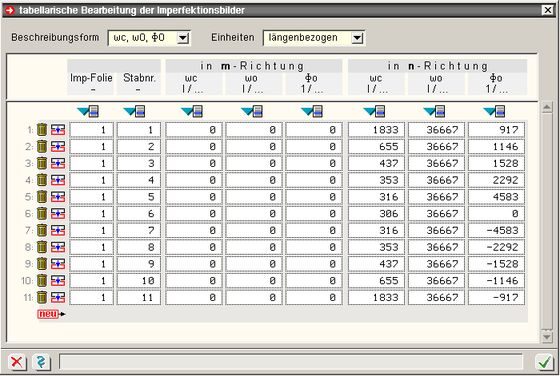
Task: Select n-Richtung Φ0 cell 917 in row 1
Action: [x=496, y=130]
